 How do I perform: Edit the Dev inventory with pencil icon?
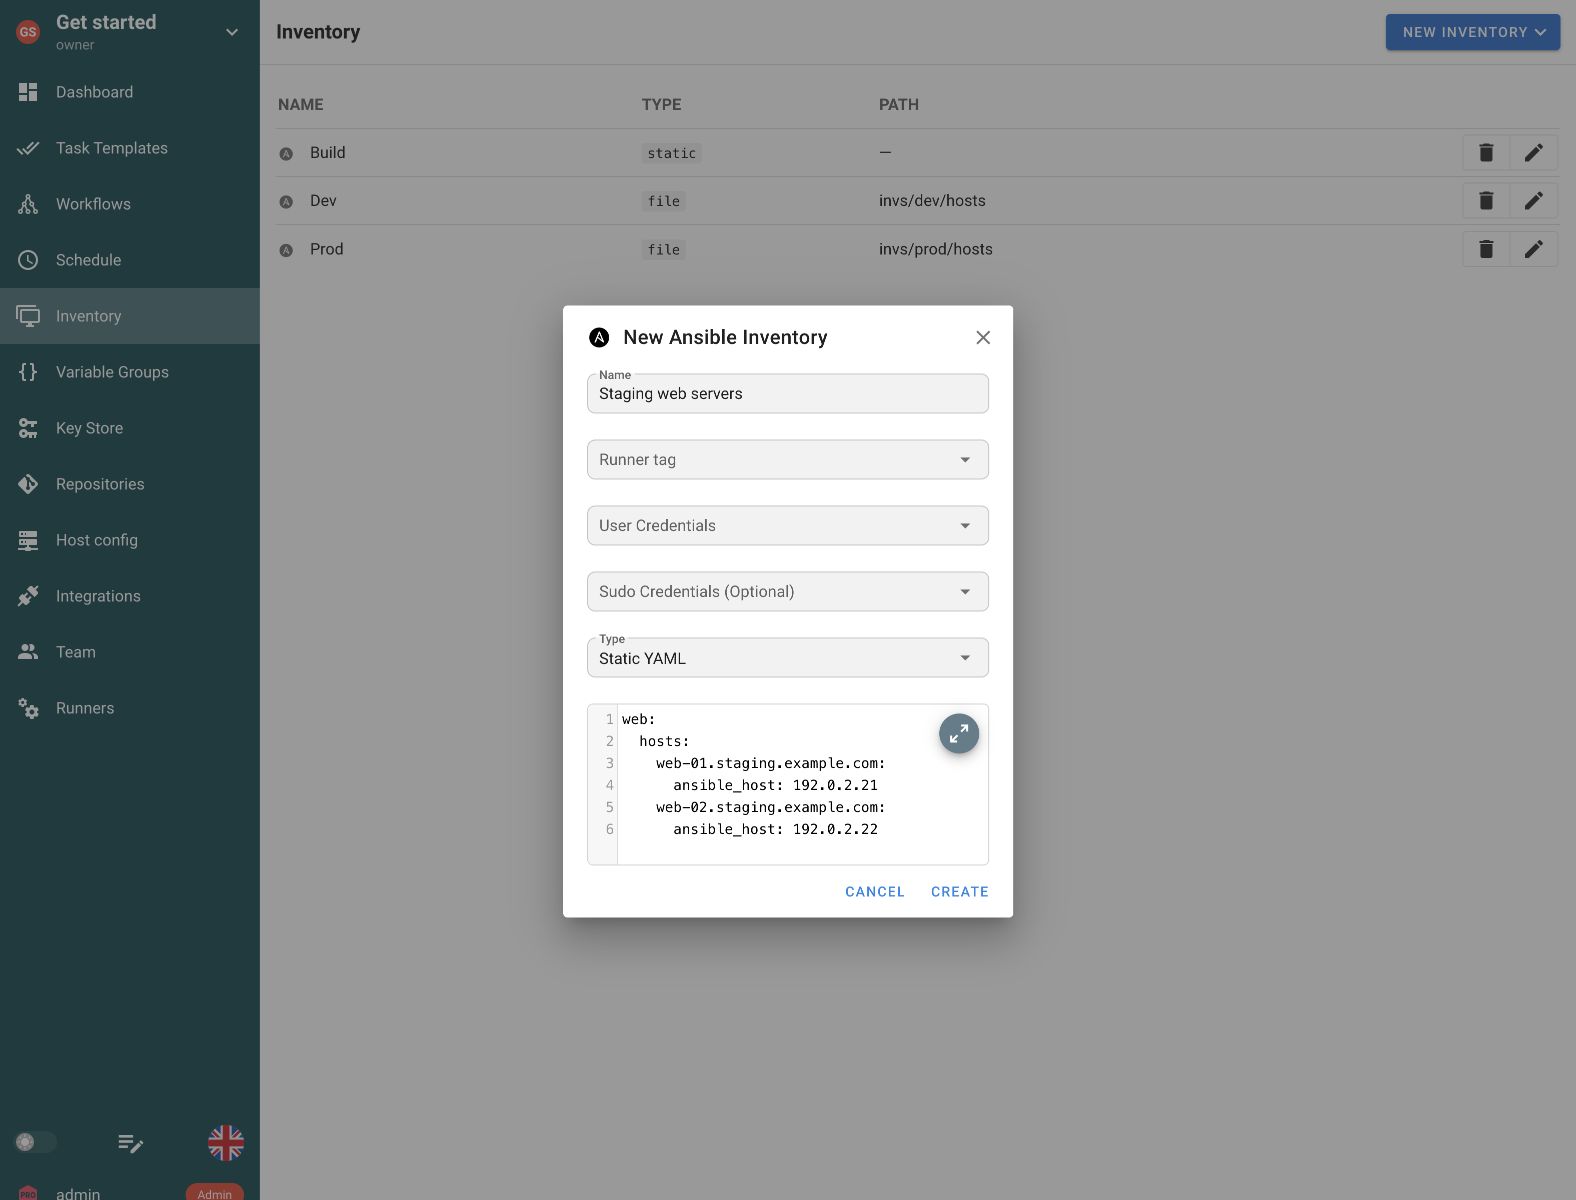point(1533,200)
